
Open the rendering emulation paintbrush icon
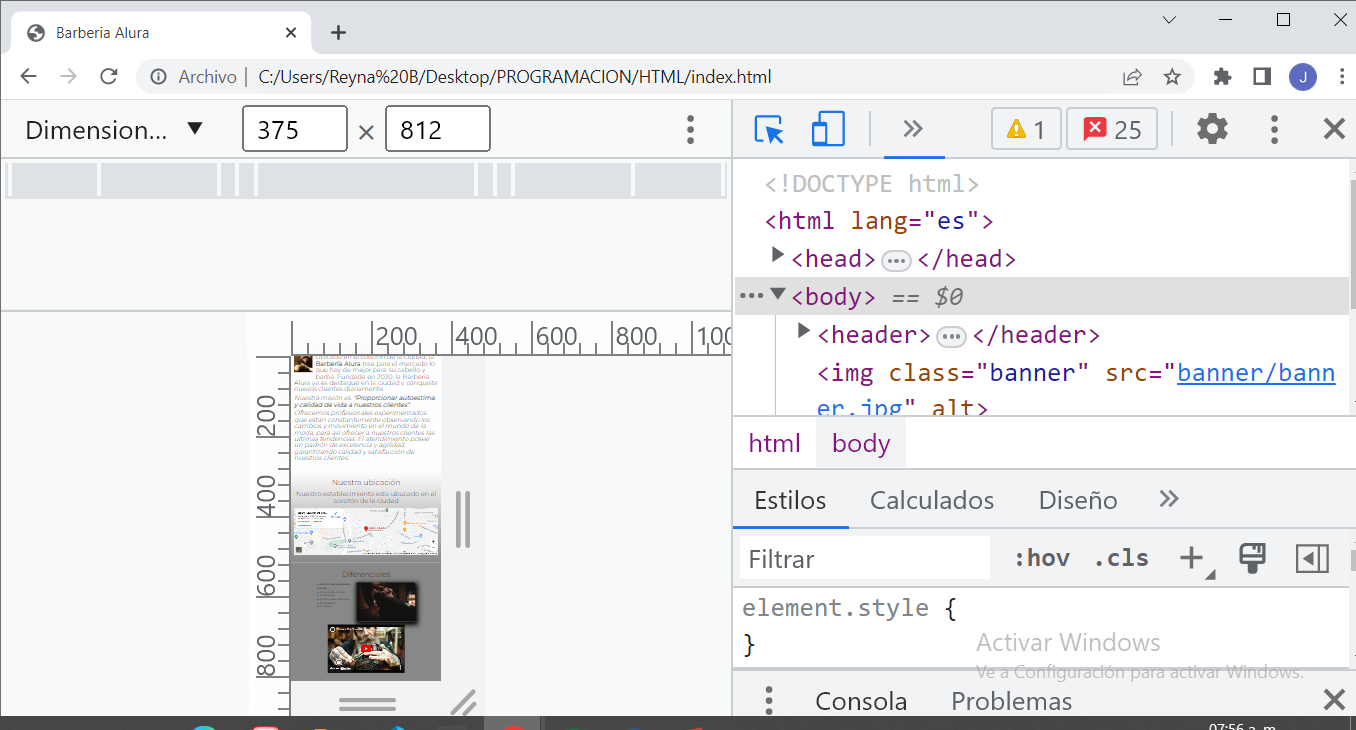coord(1252,558)
